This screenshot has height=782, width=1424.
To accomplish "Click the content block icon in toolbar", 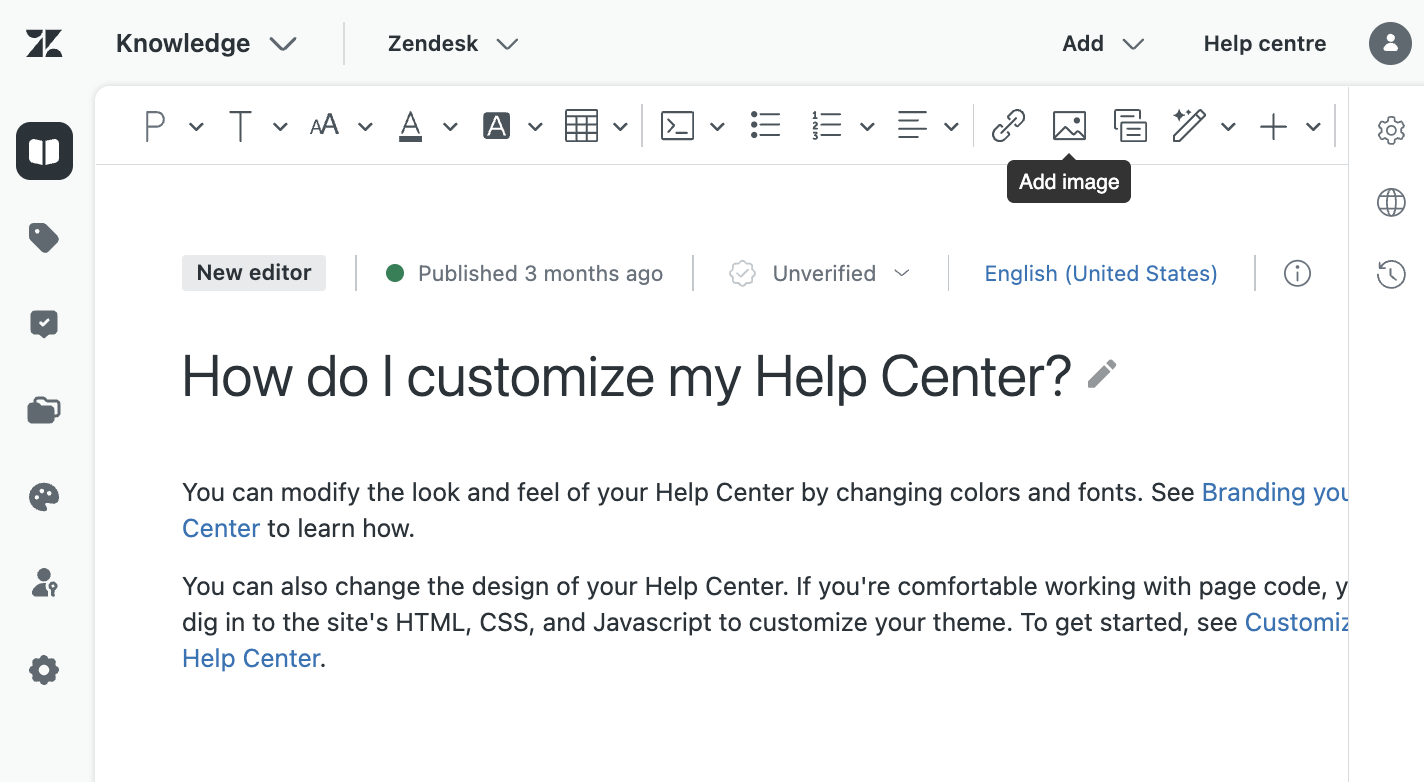I will tap(1130, 126).
